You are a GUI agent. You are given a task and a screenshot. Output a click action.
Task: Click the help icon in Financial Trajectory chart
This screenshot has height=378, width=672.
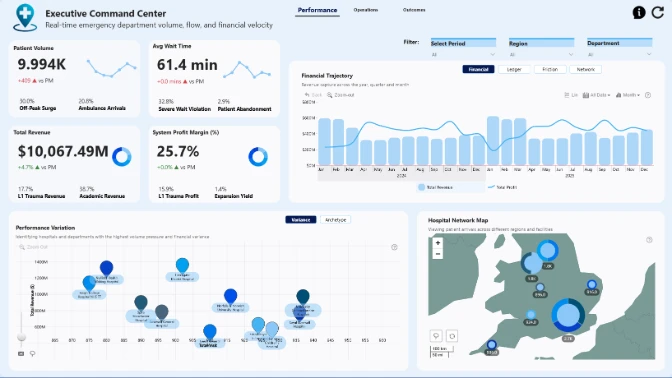(x=648, y=95)
